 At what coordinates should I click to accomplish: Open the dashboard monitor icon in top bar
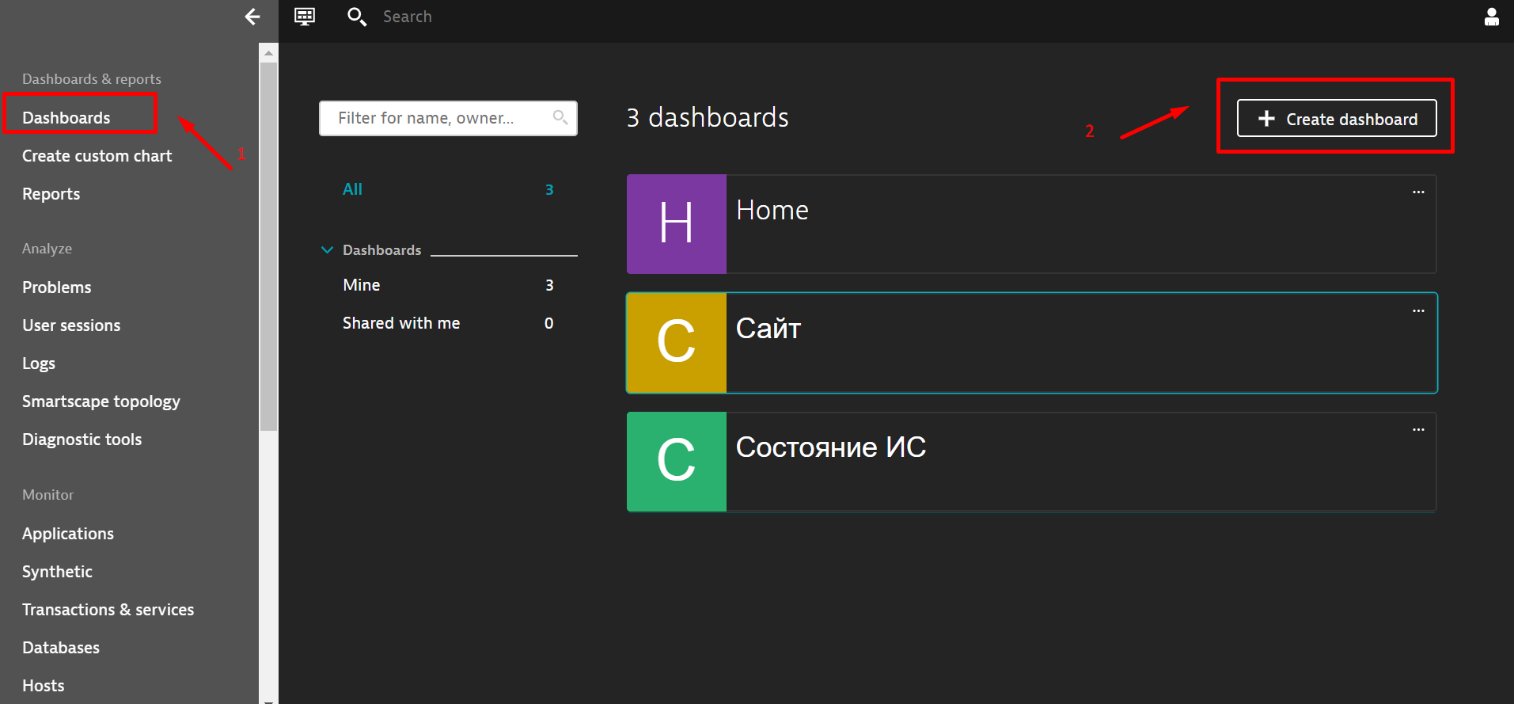[305, 16]
